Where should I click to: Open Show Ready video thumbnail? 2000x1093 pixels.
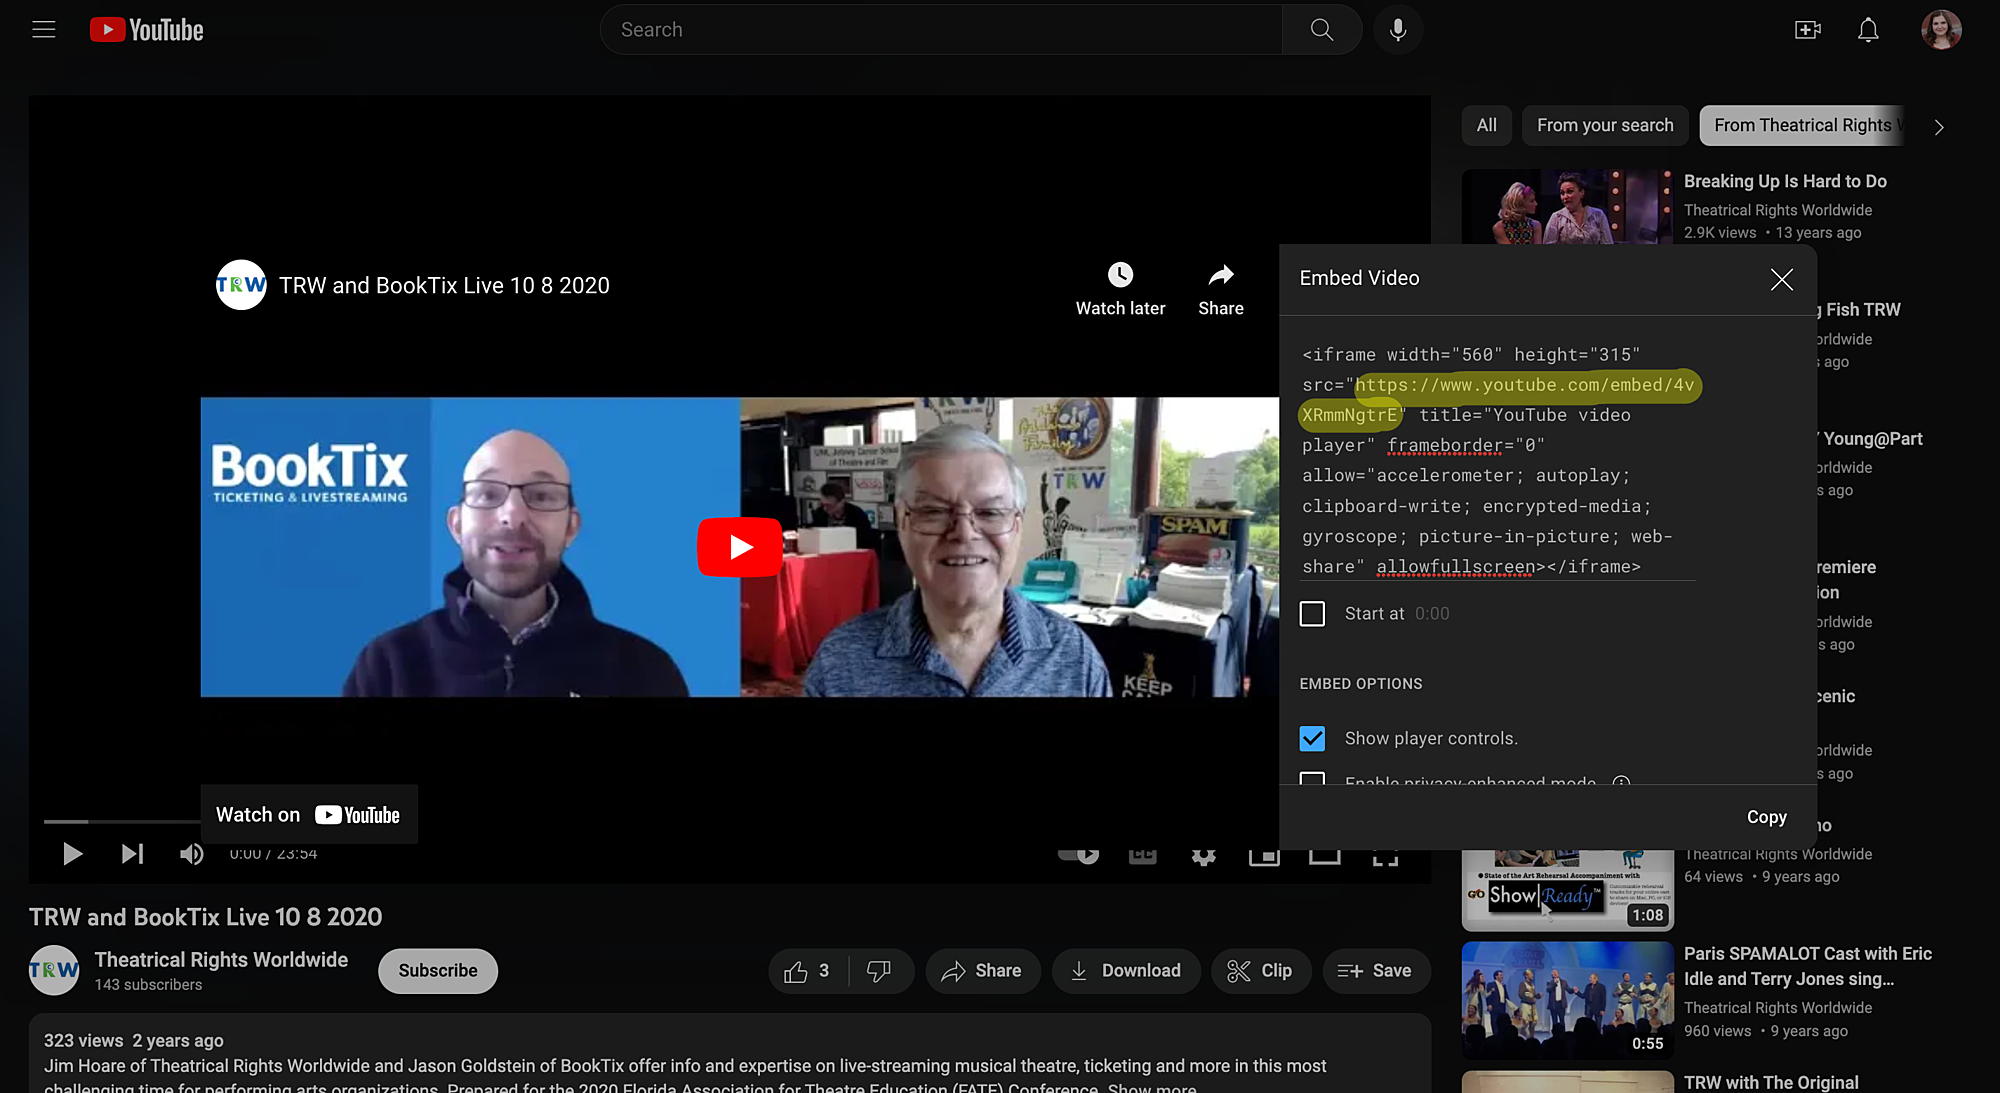[1567, 890]
